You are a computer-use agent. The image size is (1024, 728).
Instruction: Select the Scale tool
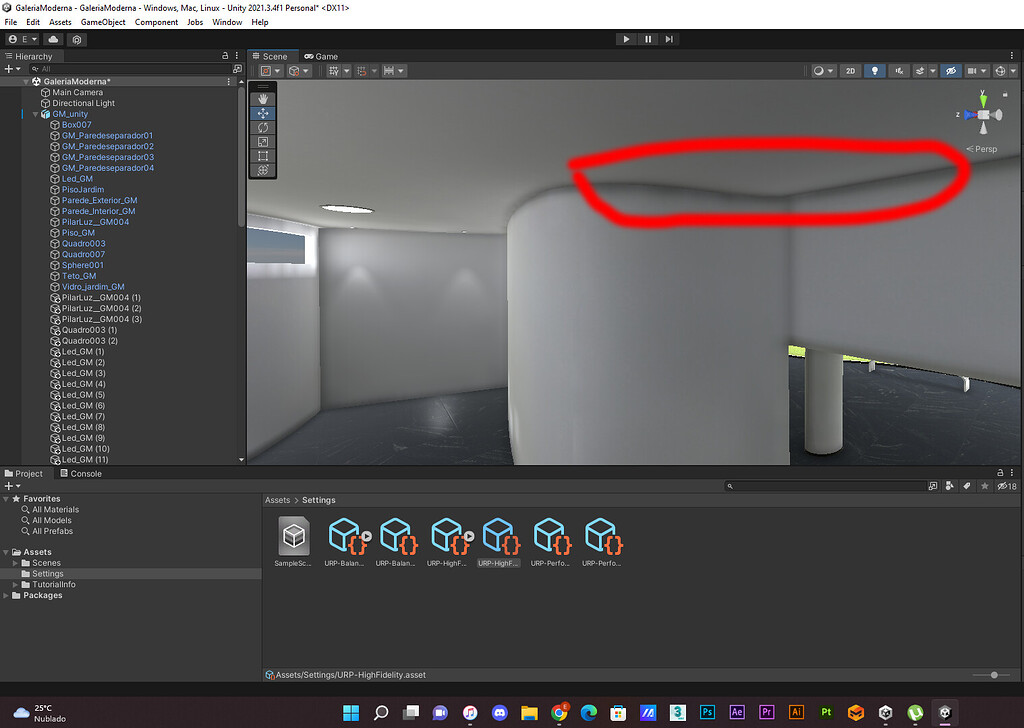pyautogui.click(x=263, y=141)
